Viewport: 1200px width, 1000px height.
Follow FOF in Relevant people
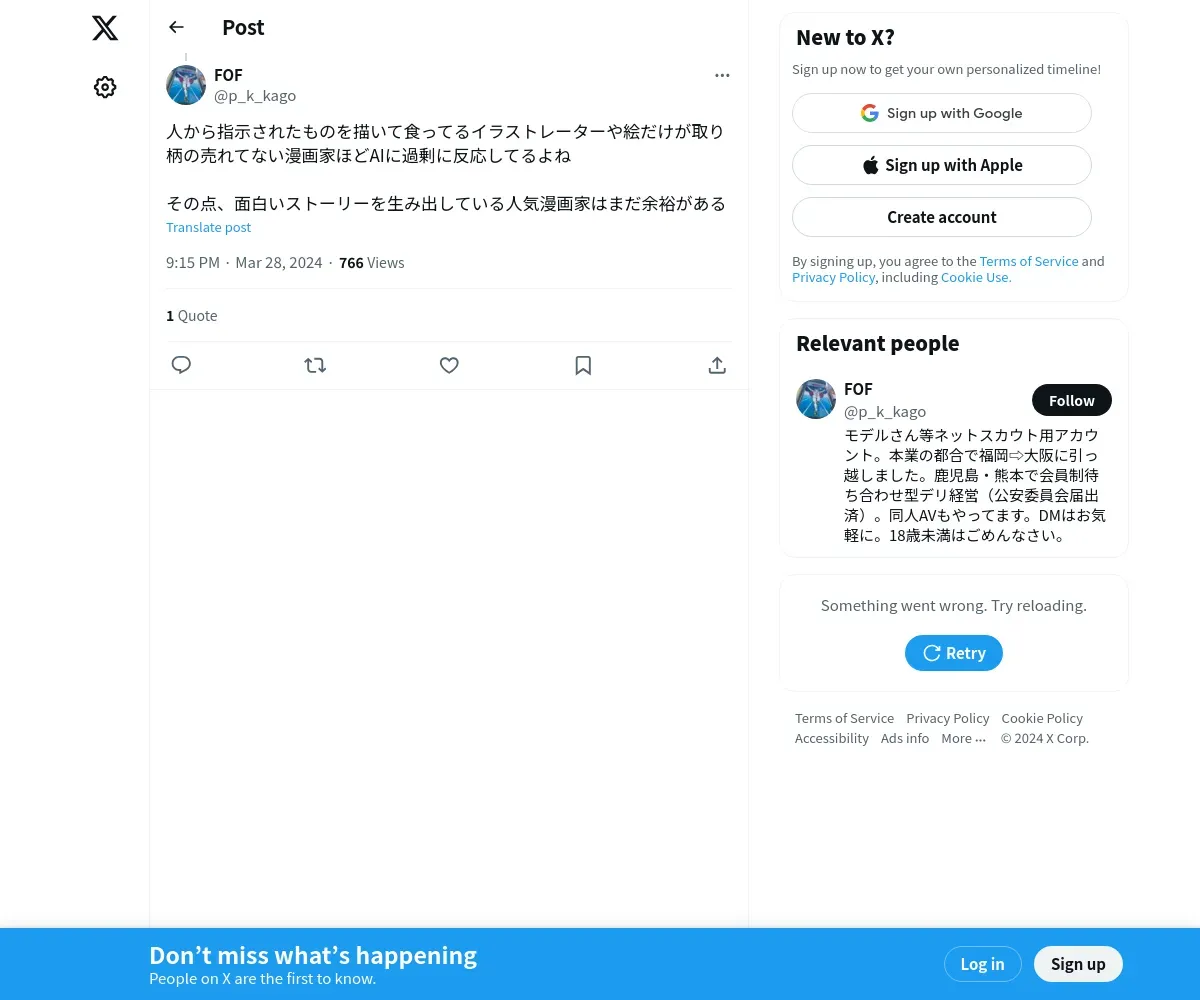1072,400
